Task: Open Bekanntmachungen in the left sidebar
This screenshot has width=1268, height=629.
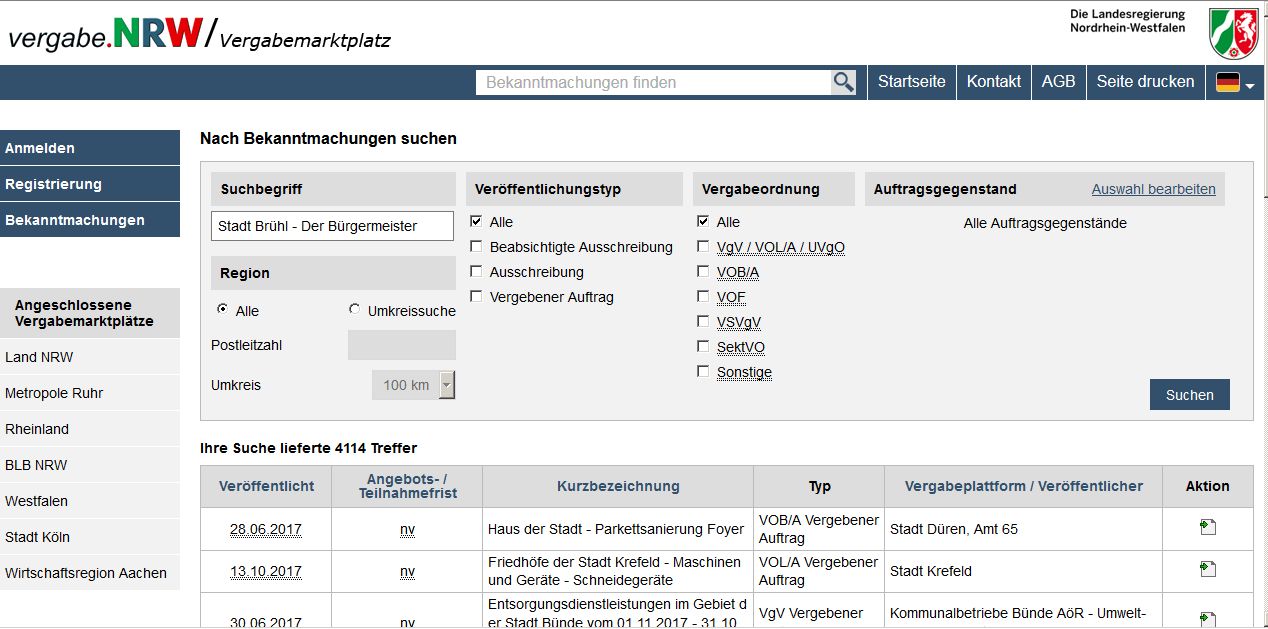Action: pos(90,220)
